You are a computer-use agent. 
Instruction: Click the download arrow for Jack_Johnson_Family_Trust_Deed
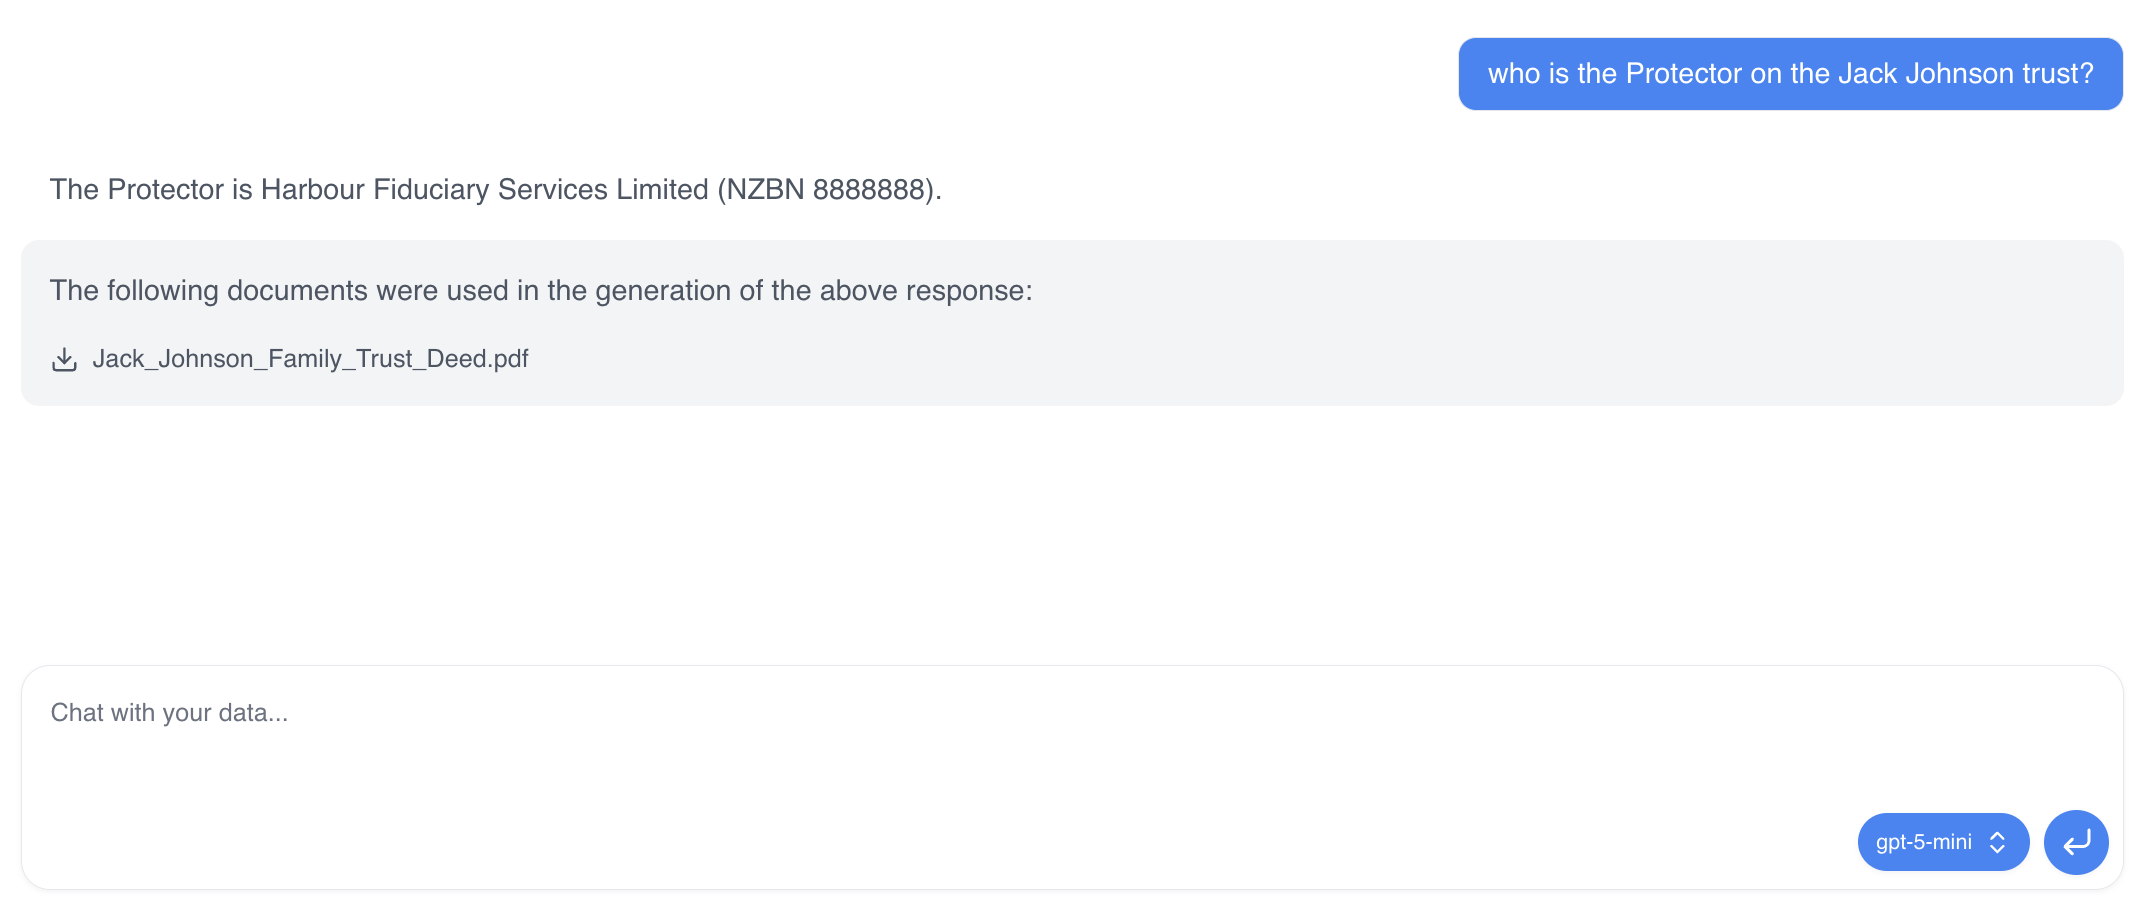coord(64,359)
